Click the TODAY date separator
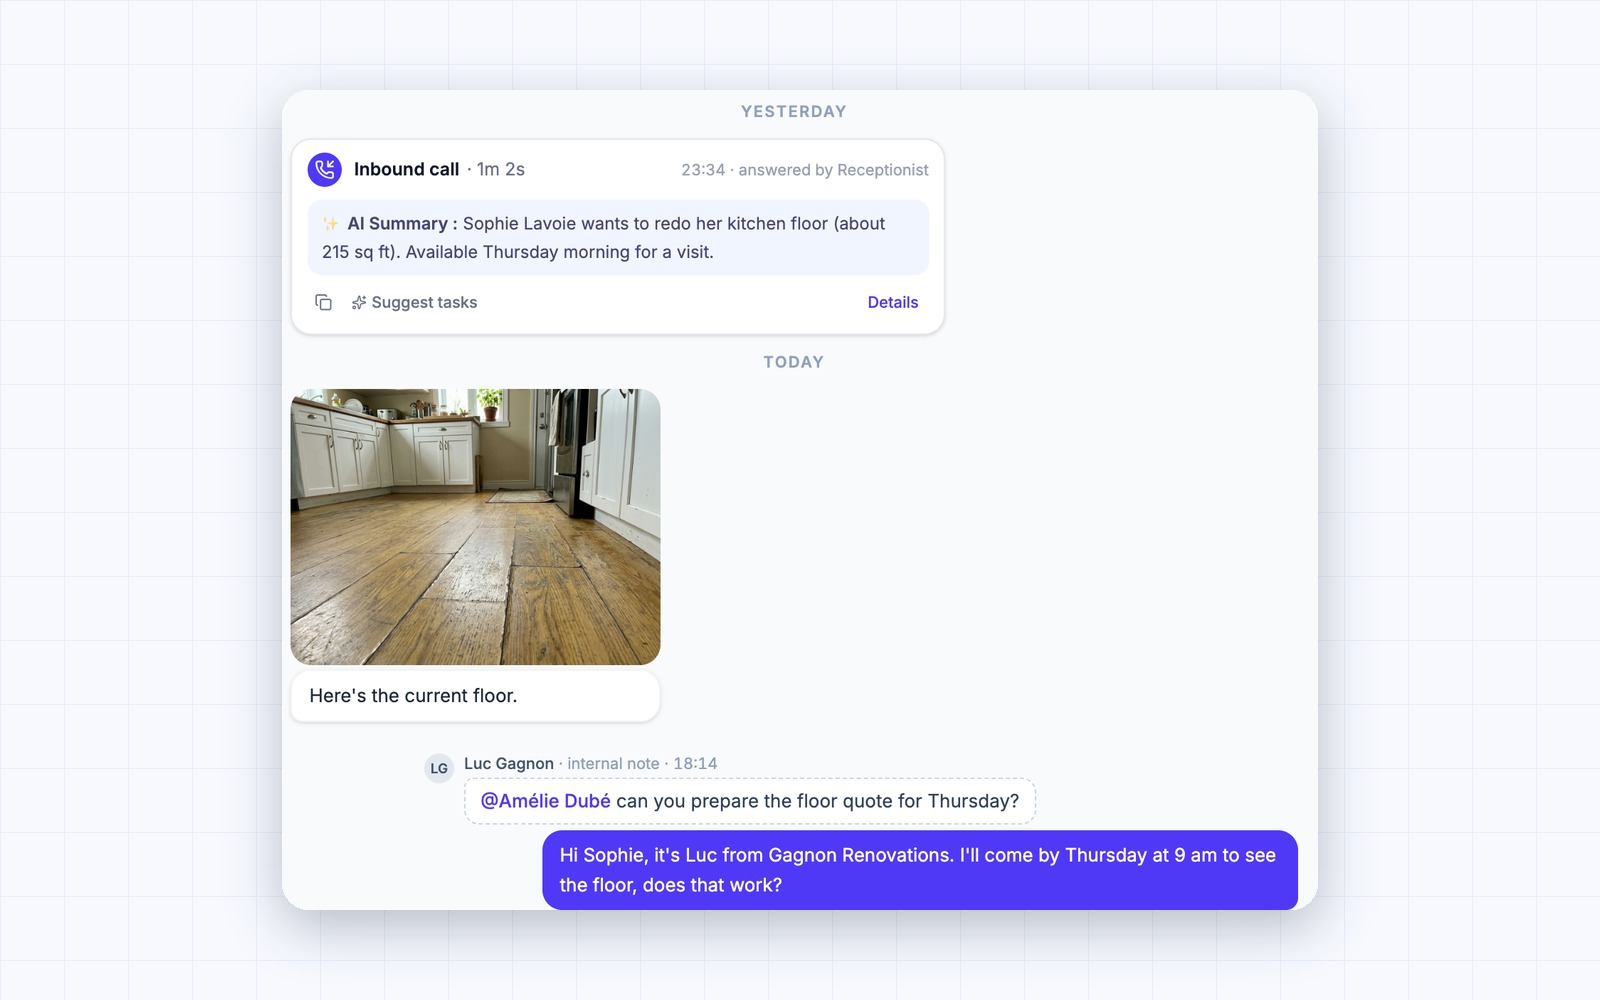 click(794, 362)
